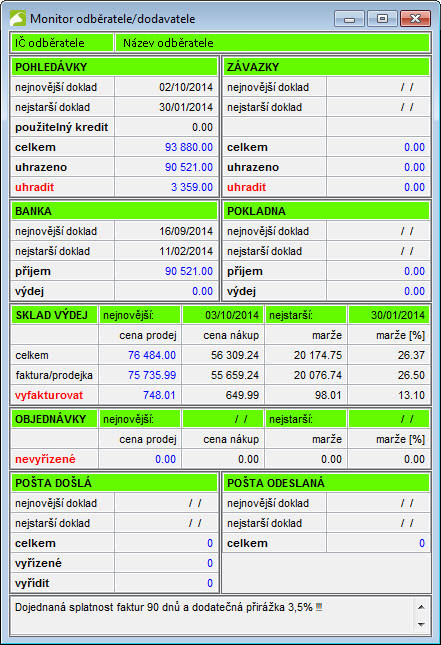The width and height of the screenshot is (441, 645).
Task: Click the note scrollbar down arrow
Action: 421,624
